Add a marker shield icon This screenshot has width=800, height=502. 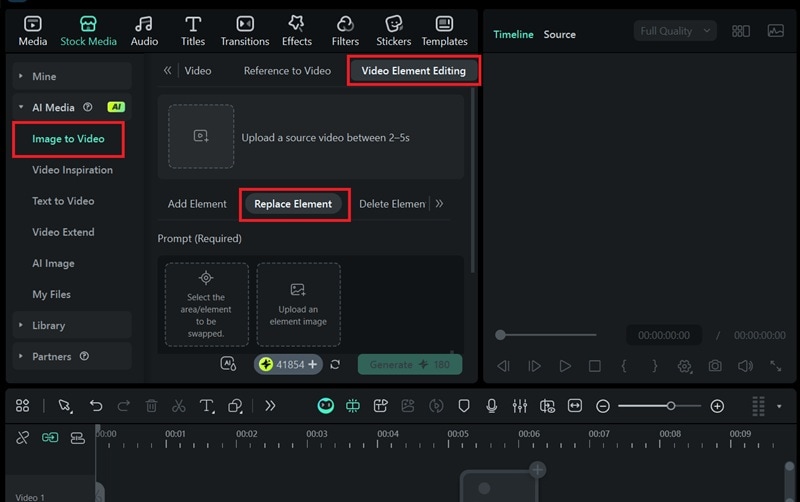(463, 406)
